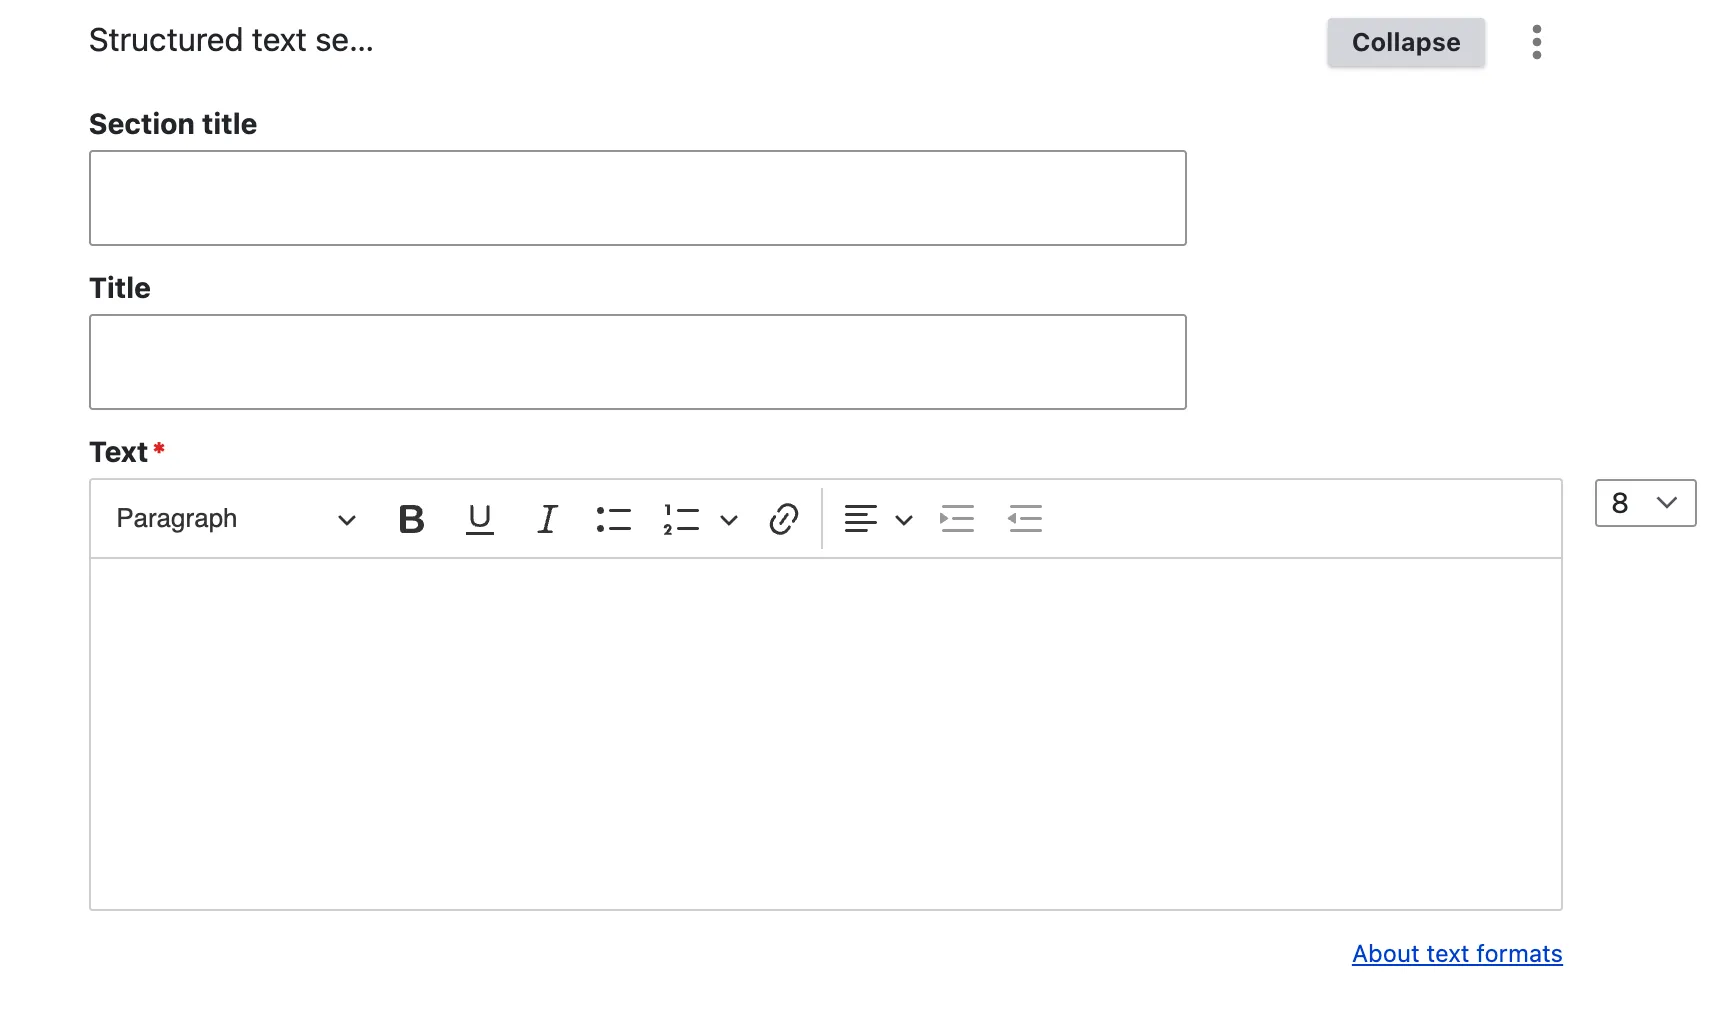Click the insert link icon
Image resolution: width=1736 pixels, height=1012 pixels.
coord(783,519)
